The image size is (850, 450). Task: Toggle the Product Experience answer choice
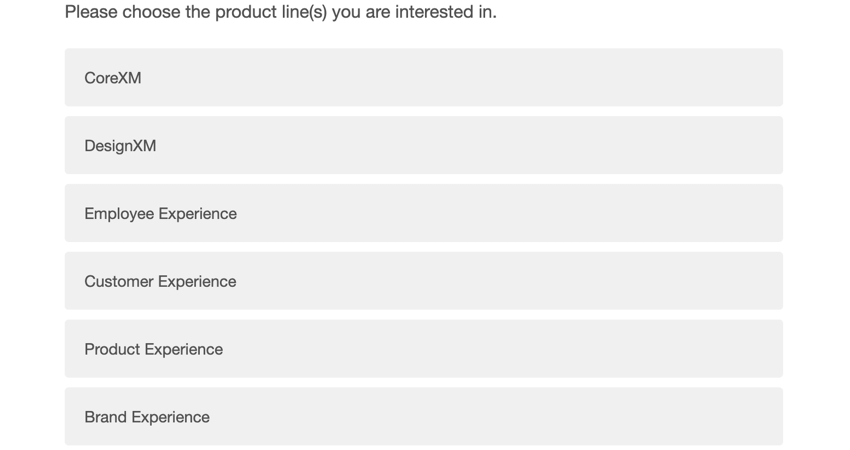[423, 349]
